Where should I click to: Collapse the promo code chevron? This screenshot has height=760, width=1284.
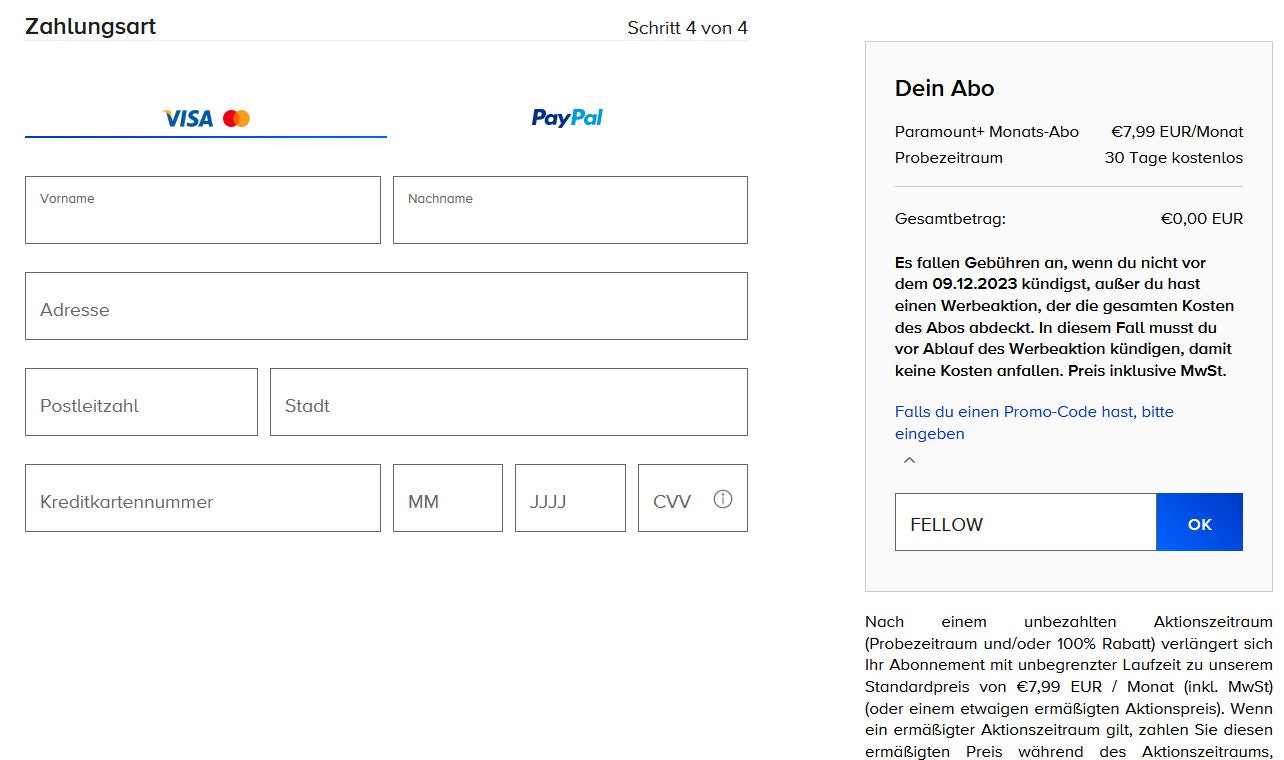[909, 461]
